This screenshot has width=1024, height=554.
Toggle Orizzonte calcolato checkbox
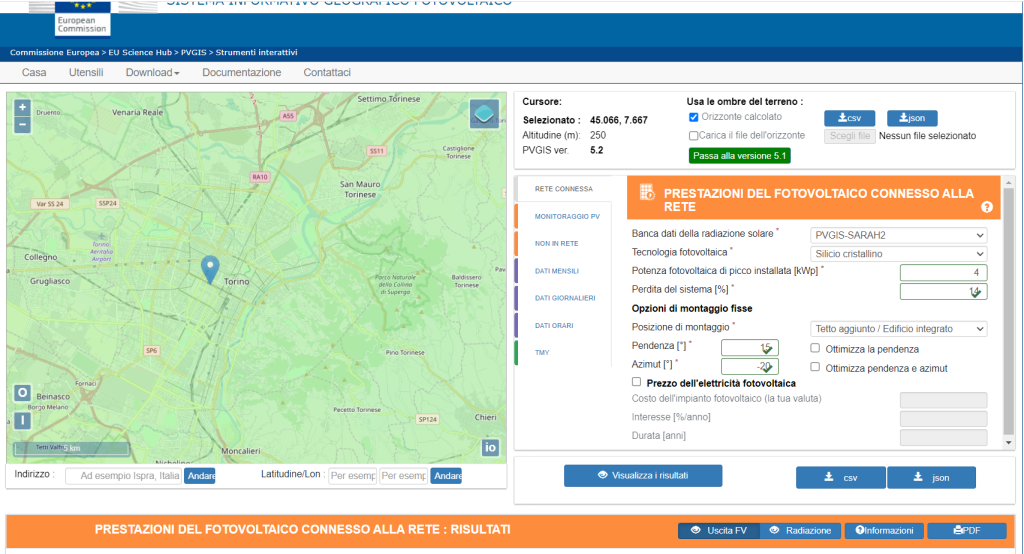pos(694,117)
